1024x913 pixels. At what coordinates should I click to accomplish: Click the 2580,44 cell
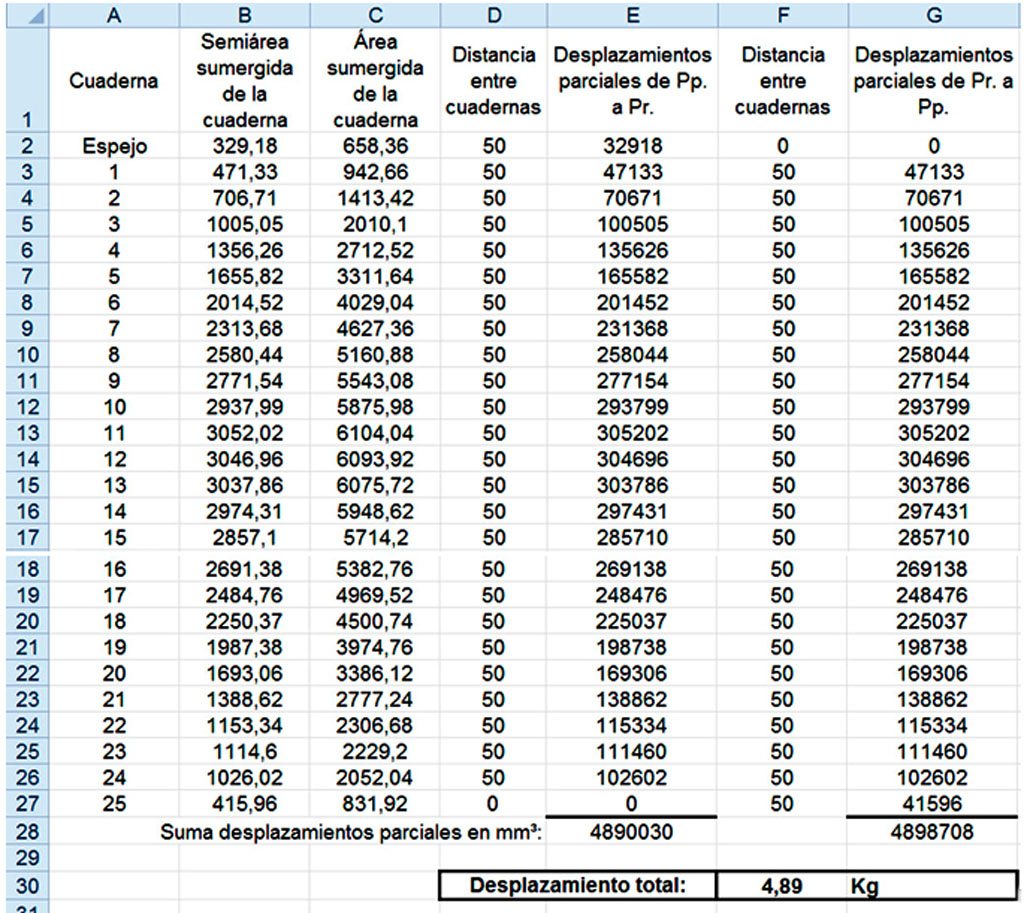tap(244, 355)
